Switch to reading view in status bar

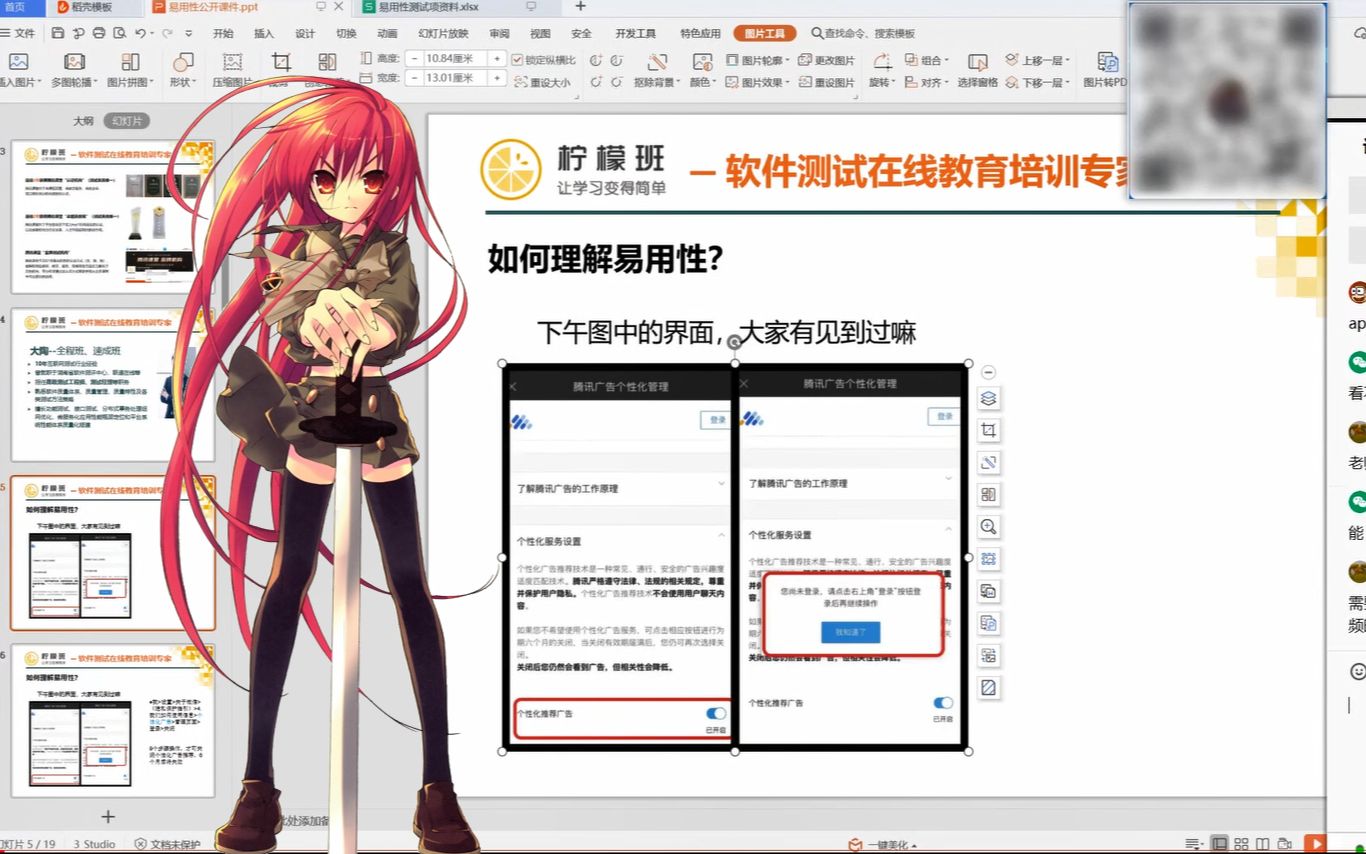(x=1262, y=844)
